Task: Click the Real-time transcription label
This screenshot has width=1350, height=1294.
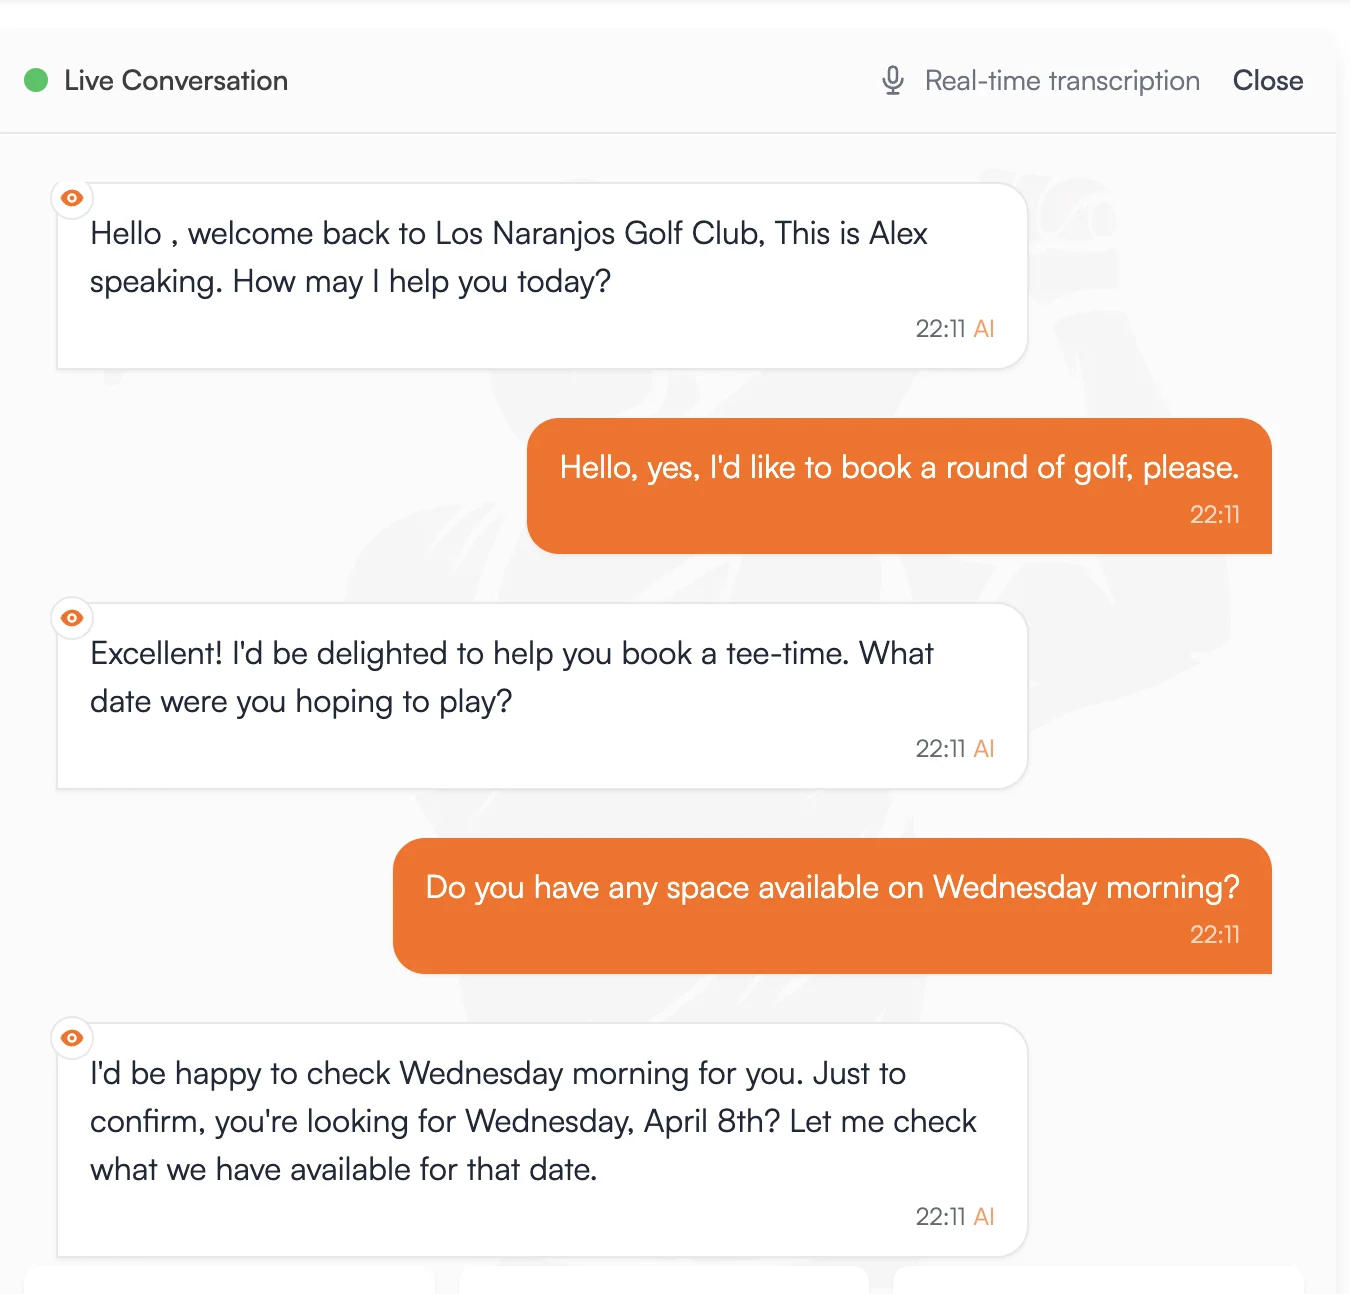Action: tap(1062, 80)
